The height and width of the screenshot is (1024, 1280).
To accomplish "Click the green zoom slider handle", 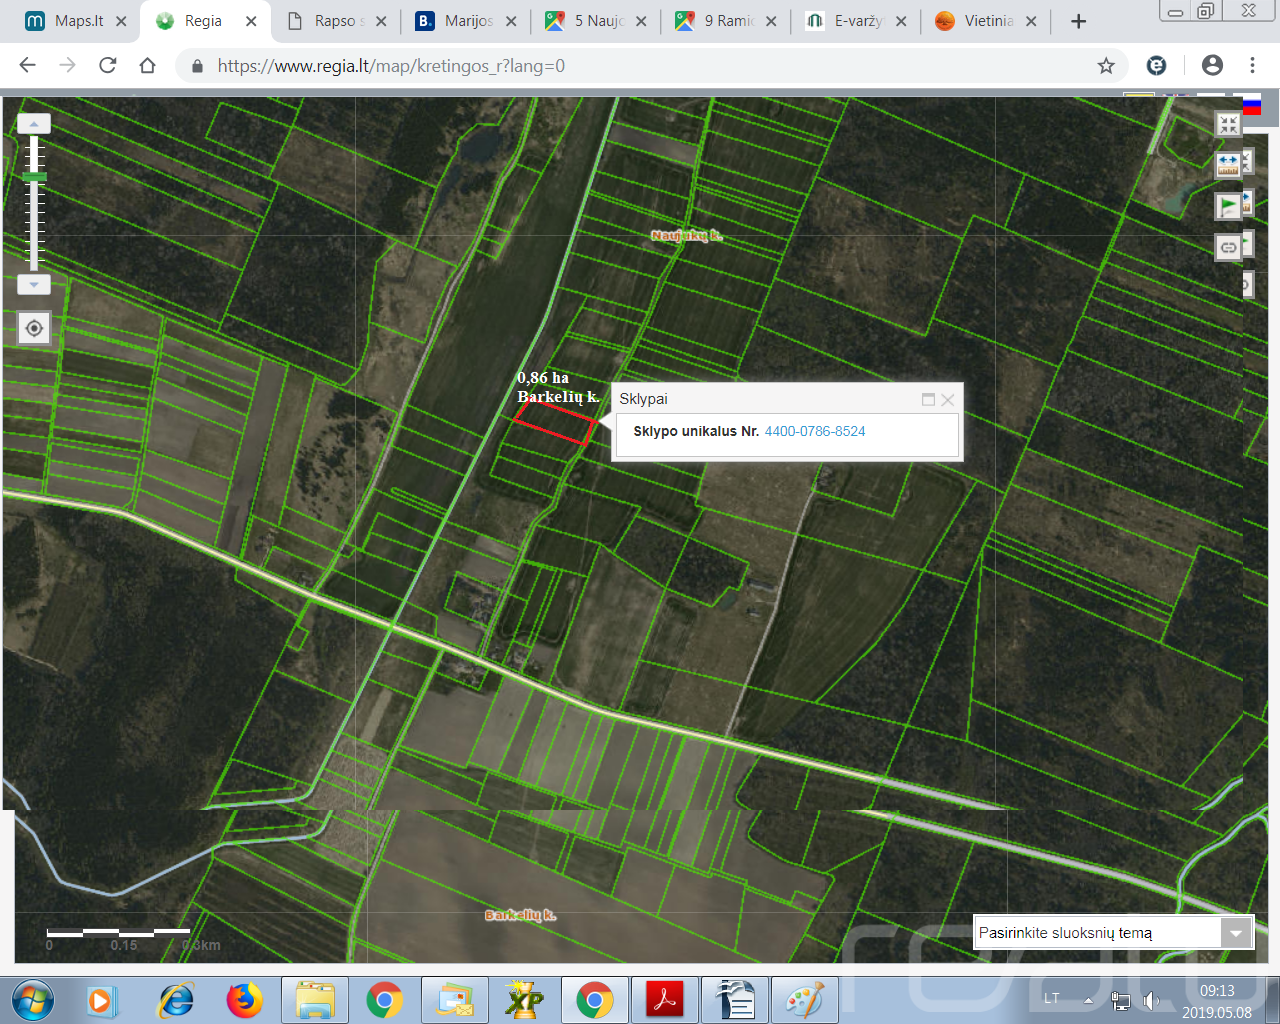I will click(34, 176).
